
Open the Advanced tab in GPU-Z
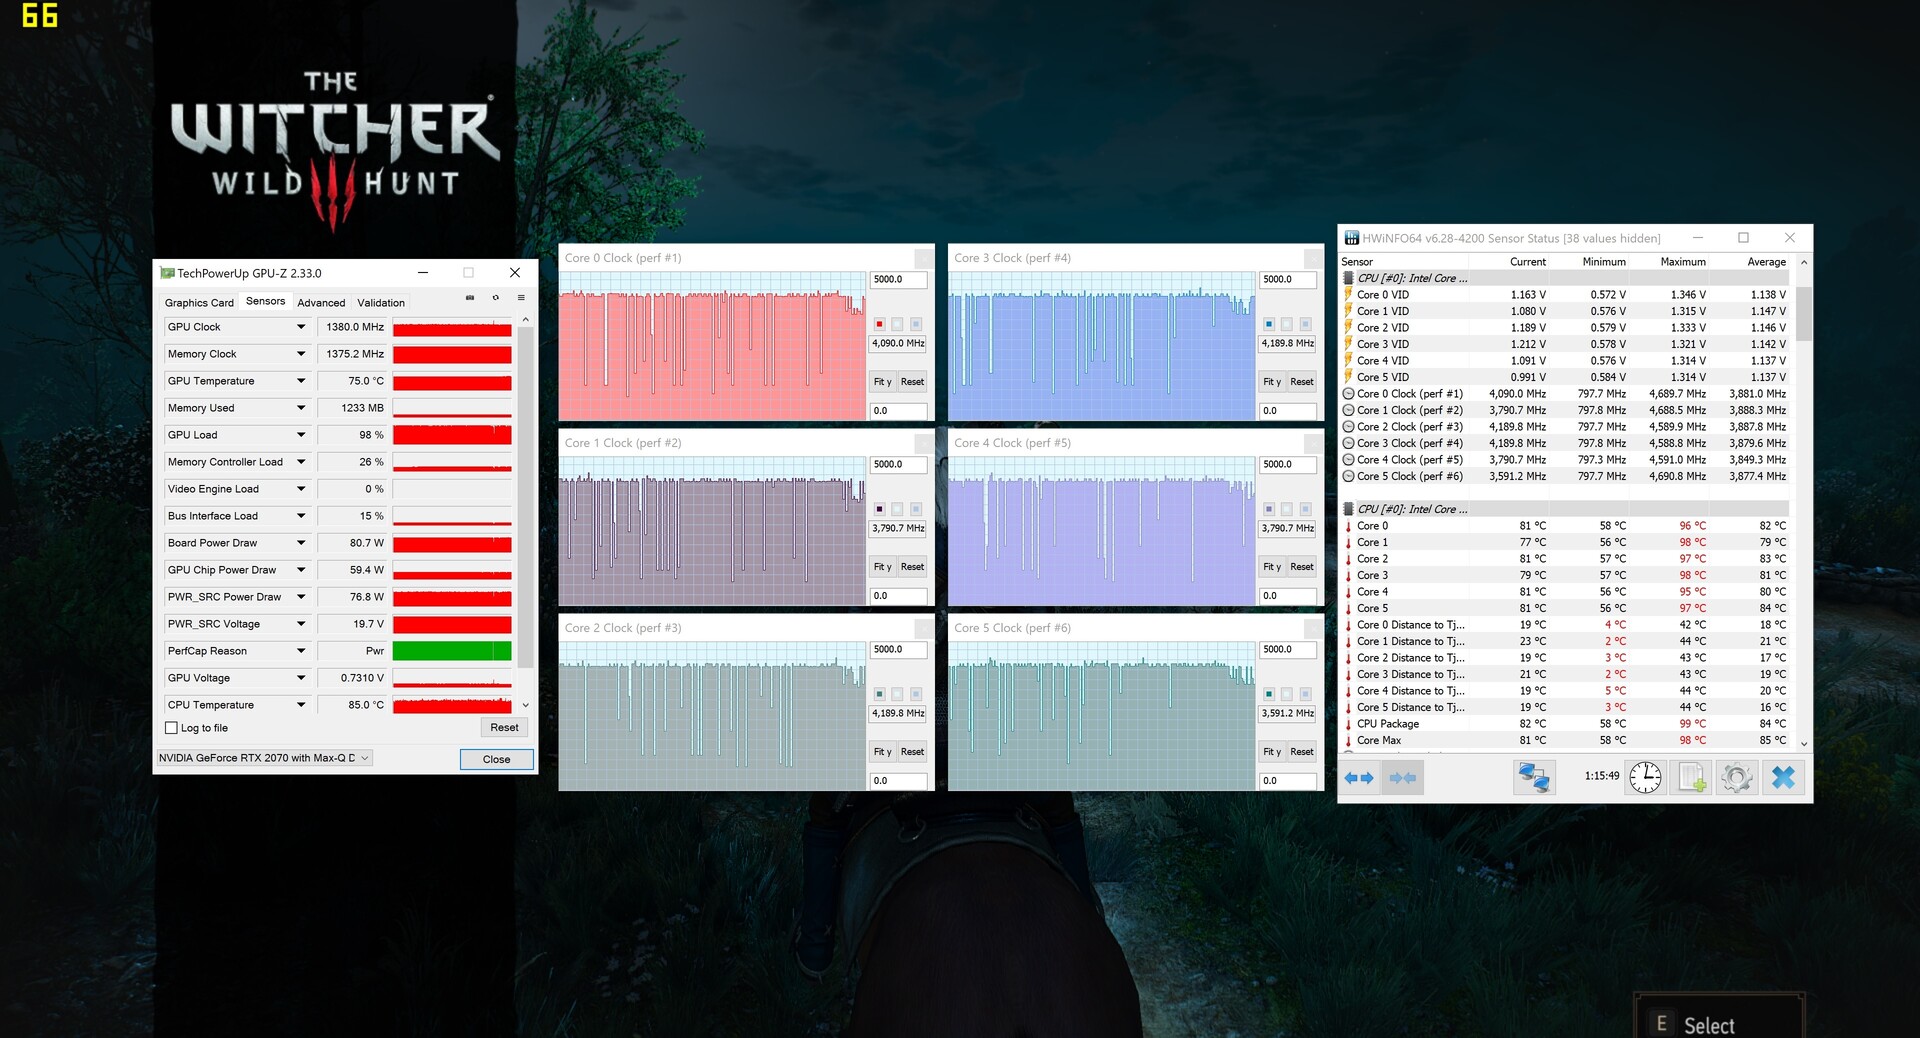pyautogui.click(x=321, y=302)
